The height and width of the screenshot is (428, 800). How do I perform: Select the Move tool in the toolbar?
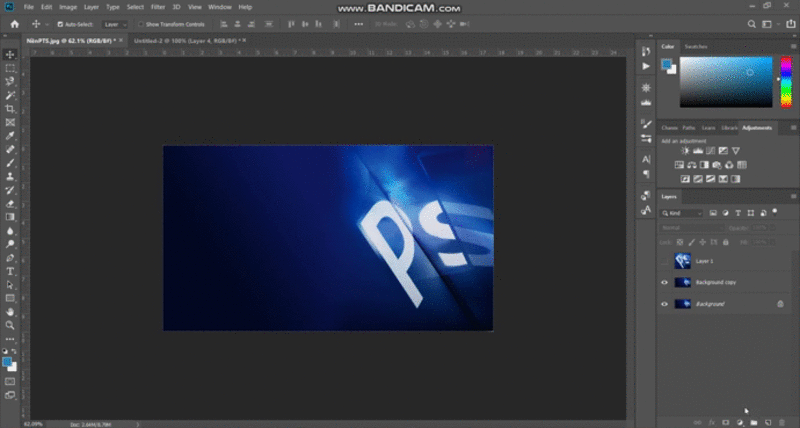point(10,54)
